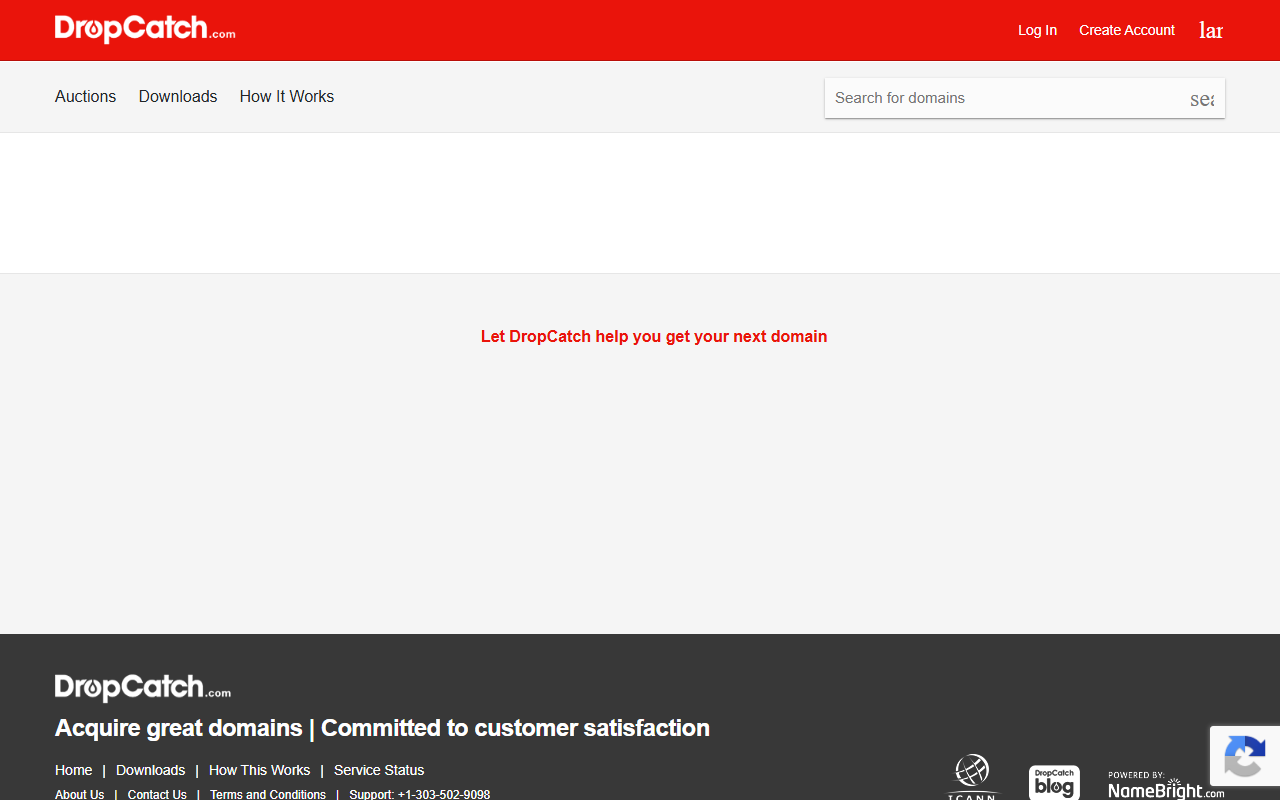Click the search icon in the domain search box
Image resolution: width=1280 pixels, height=800 pixels.
[1202, 98]
